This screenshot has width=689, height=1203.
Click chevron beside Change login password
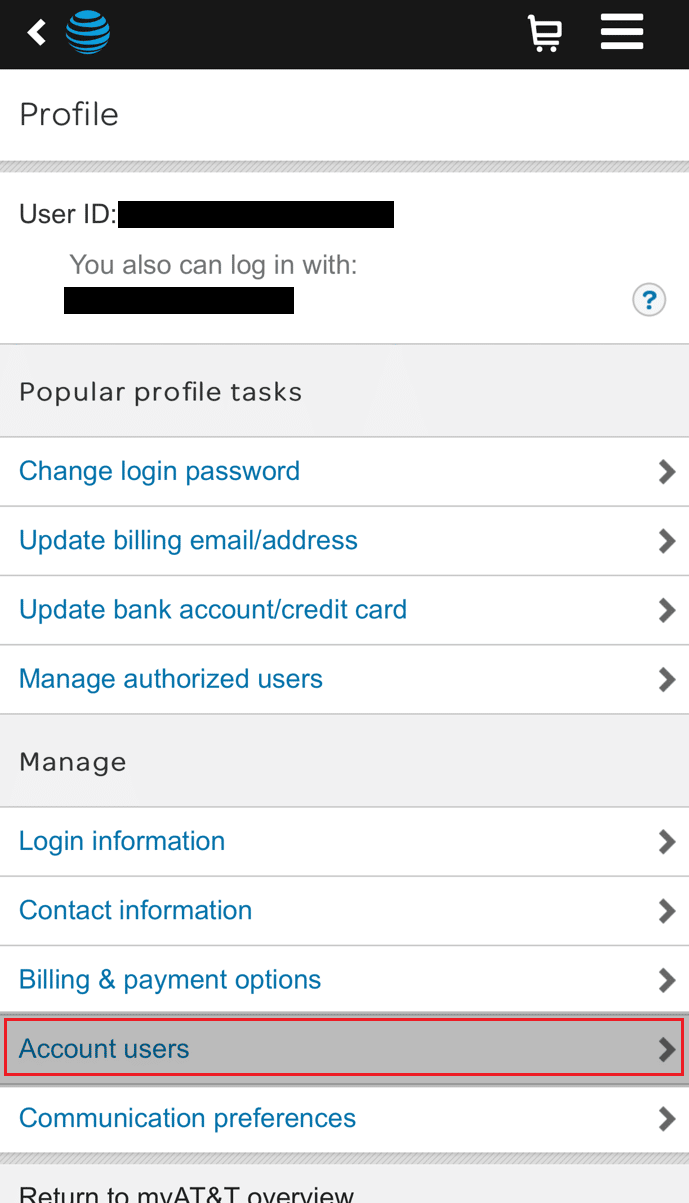coord(667,472)
